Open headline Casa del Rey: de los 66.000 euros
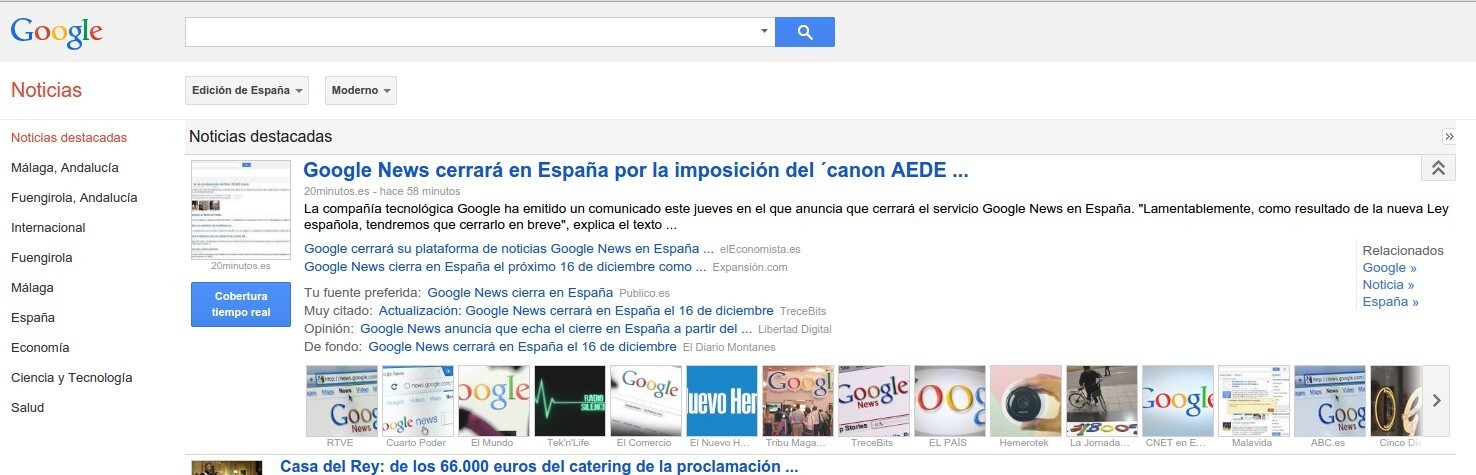Viewport: 1476px width, 475px height. 539,466
